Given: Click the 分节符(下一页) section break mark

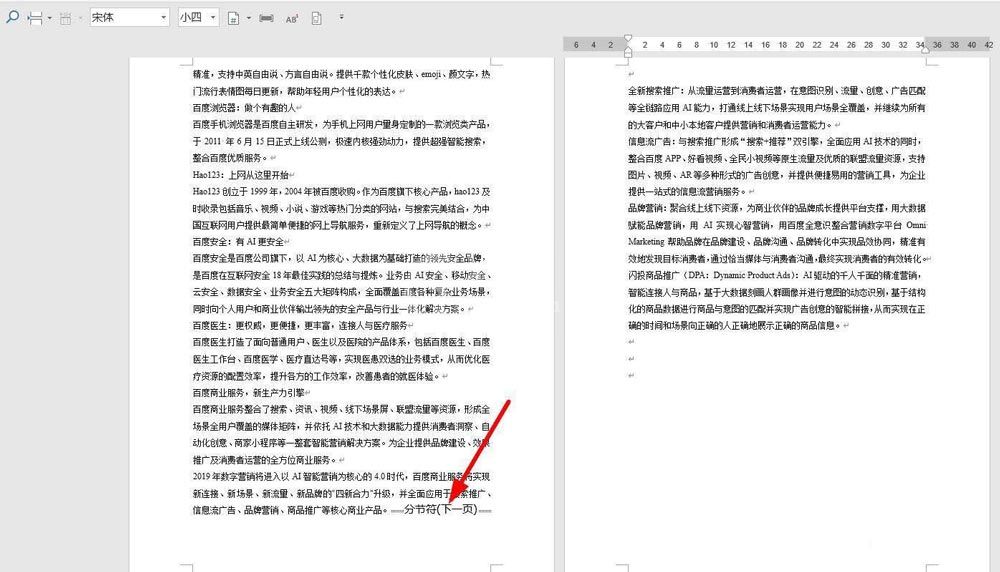Looking at the screenshot, I should click(441, 509).
